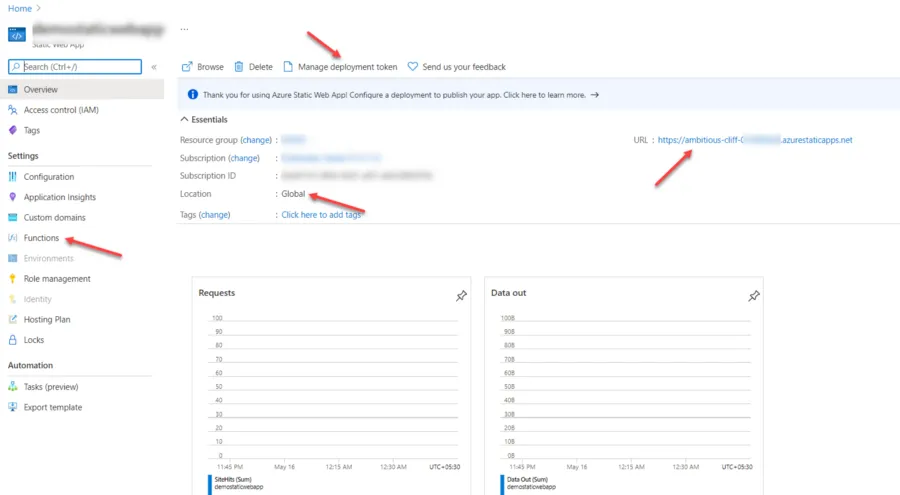Click the Browse external link icon
This screenshot has width=900, height=495.
click(187, 67)
